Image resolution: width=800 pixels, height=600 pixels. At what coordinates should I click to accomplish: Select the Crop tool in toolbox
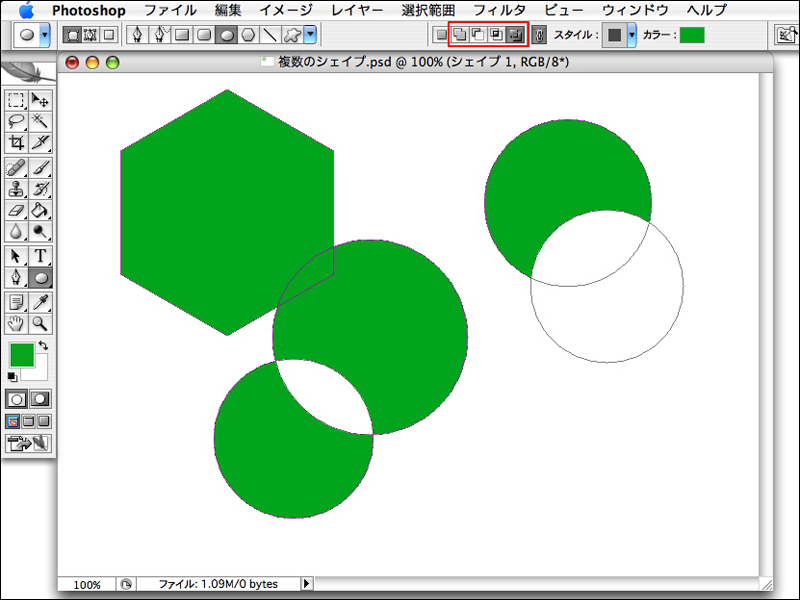16,143
